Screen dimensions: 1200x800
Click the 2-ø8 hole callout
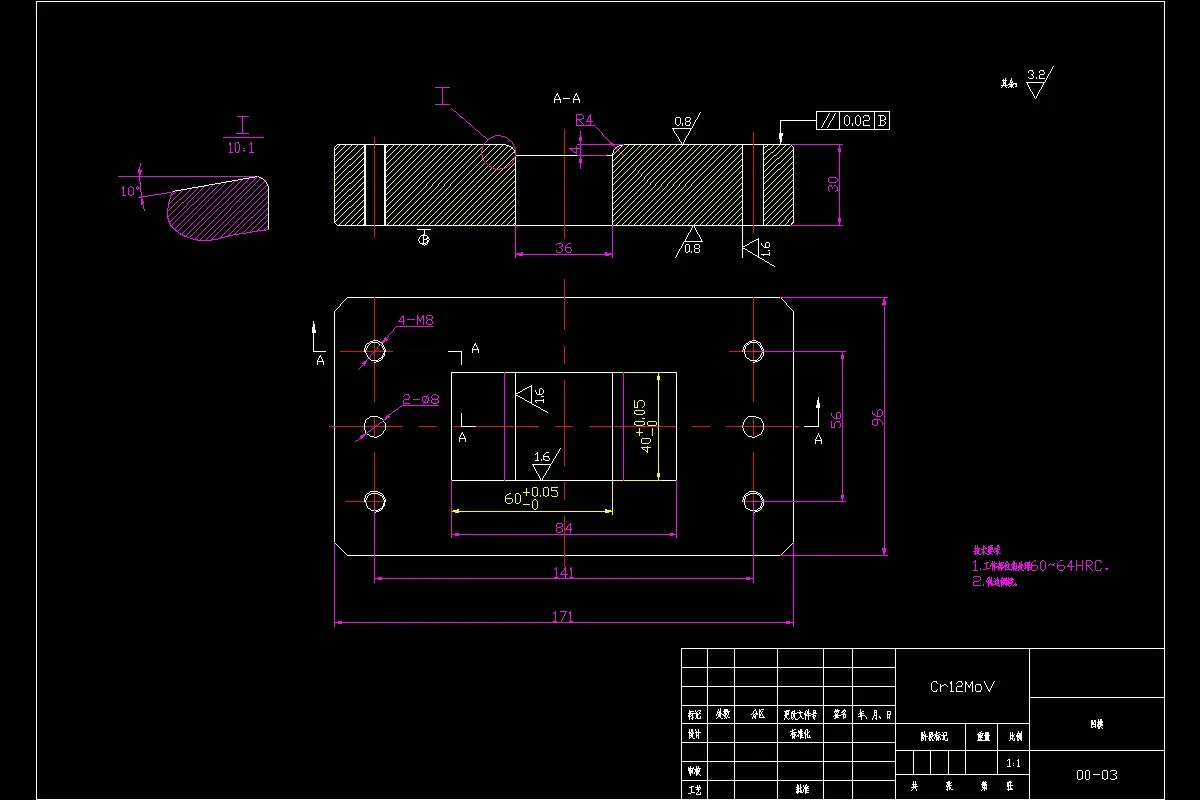tap(421, 399)
